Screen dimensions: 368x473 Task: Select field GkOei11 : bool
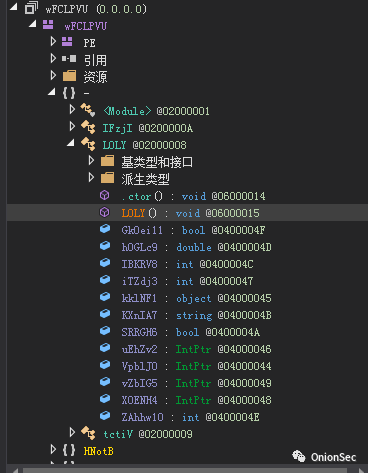pyautogui.click(x=193, y=230)
